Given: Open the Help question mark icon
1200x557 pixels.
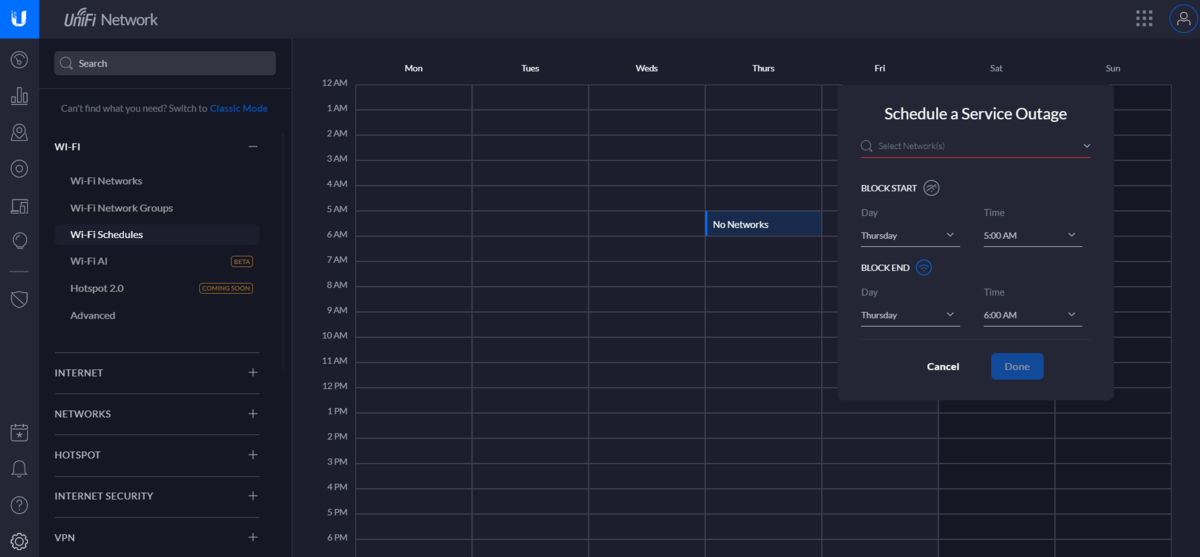Looking at the screenshot, I should click(19, 505).
